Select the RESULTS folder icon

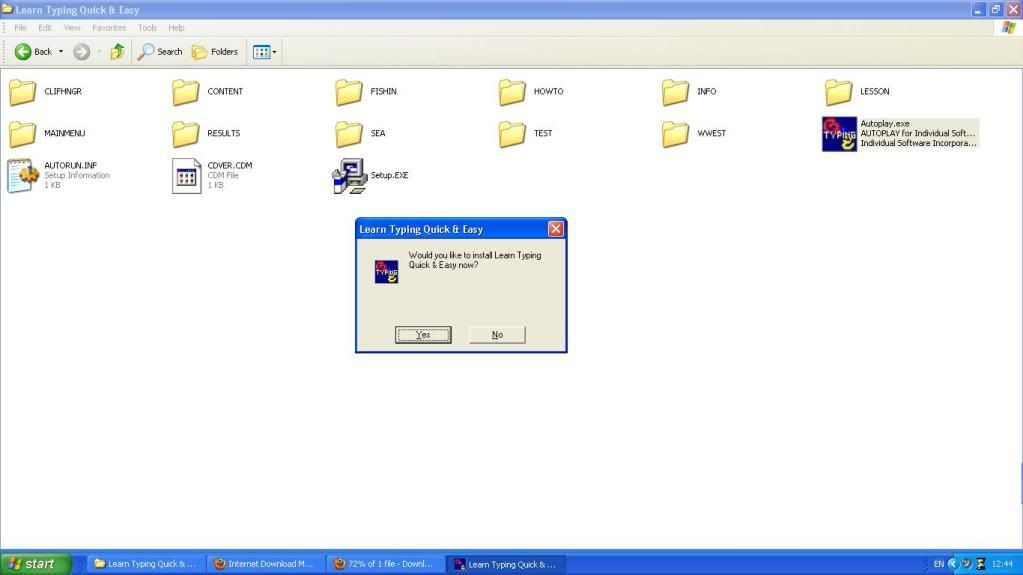(186, 134)
